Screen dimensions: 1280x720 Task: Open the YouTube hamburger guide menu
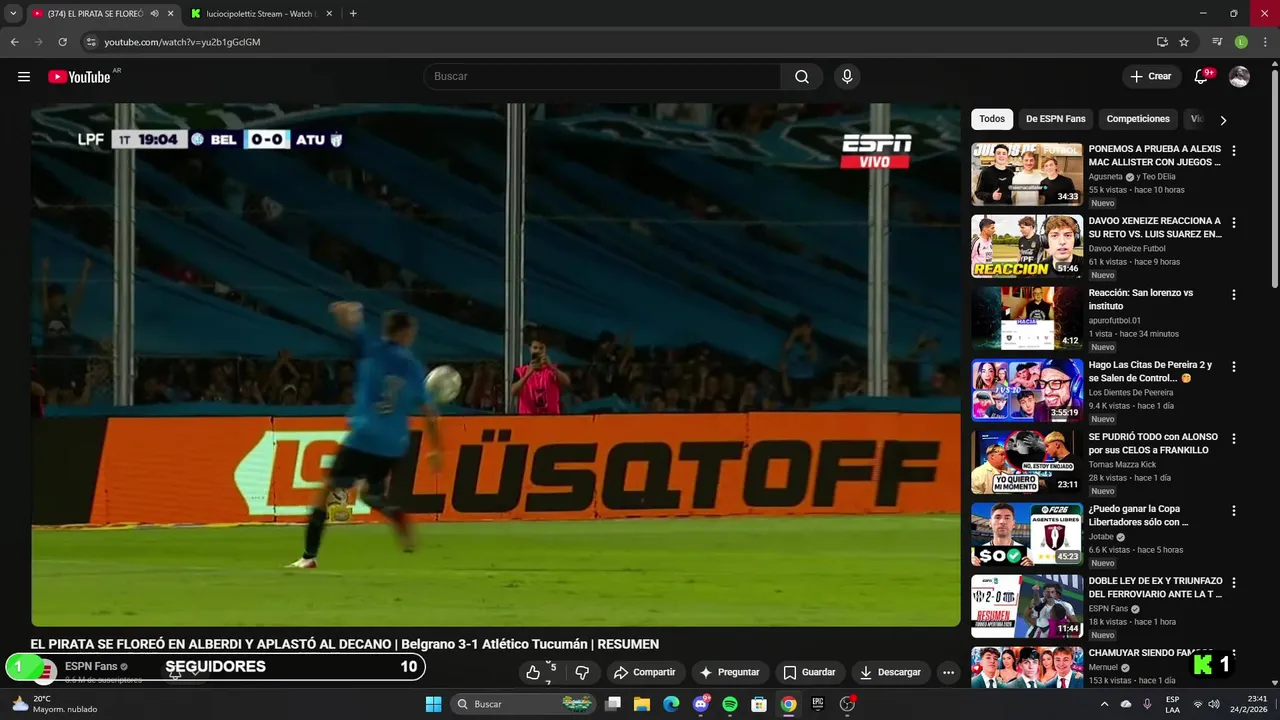pyautogui.click(x=24, y=77)
